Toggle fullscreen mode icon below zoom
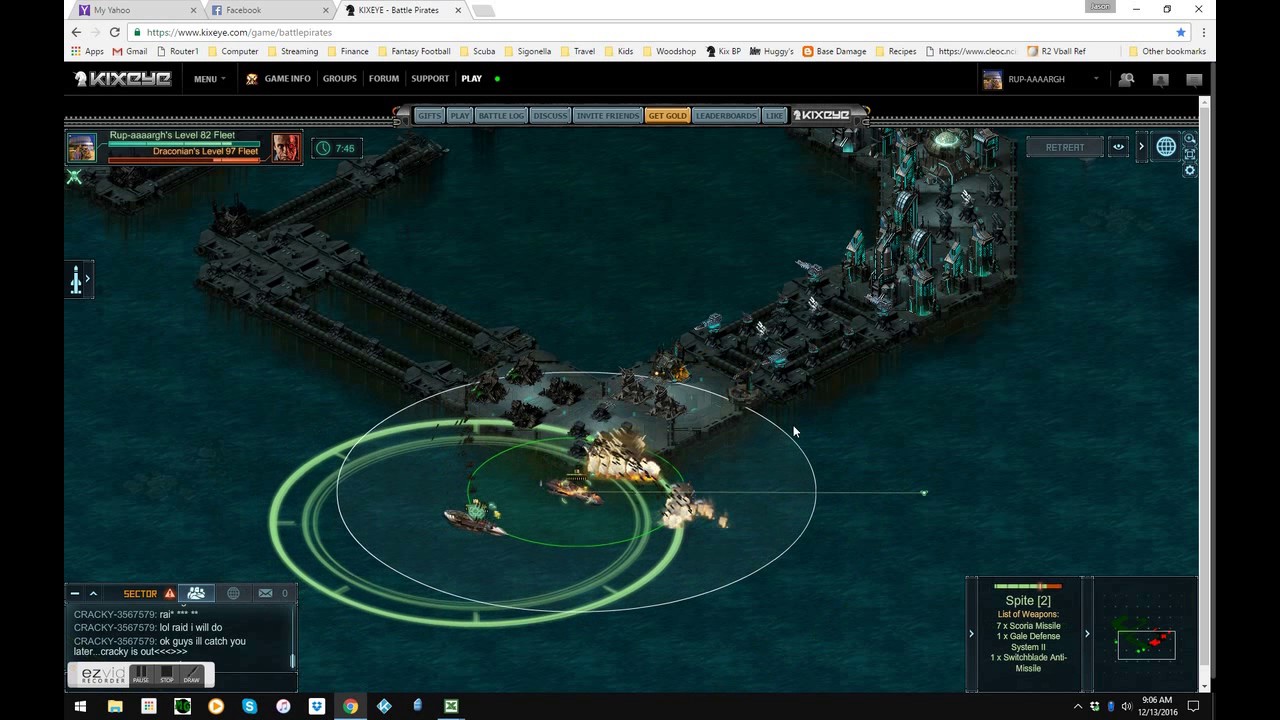This screenshot has width=1280, height=720. click(x=1190, y=155)
